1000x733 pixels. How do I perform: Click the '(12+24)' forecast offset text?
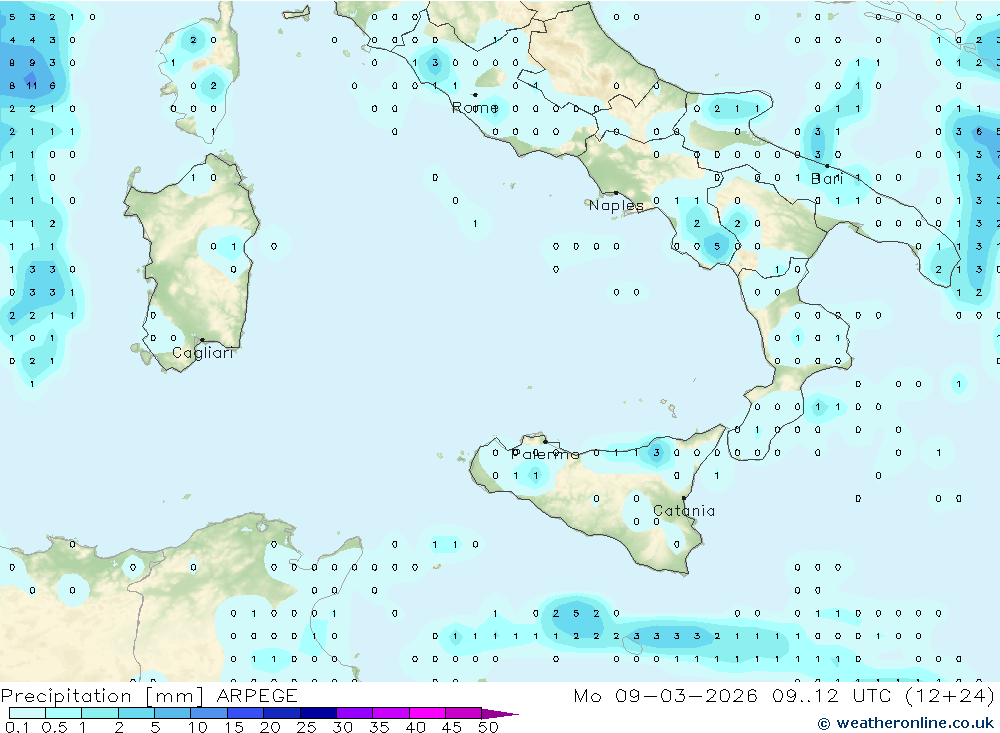point(950,695)
